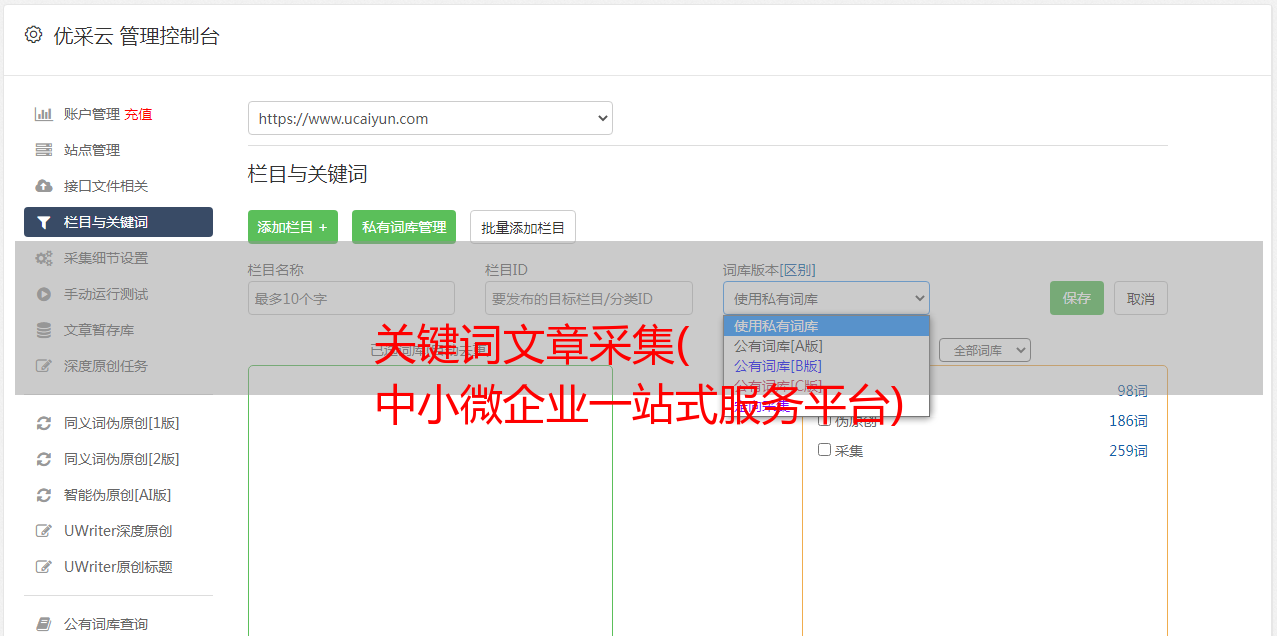Choose 公有词库[A版] in the open list

[x=826, y=346]
